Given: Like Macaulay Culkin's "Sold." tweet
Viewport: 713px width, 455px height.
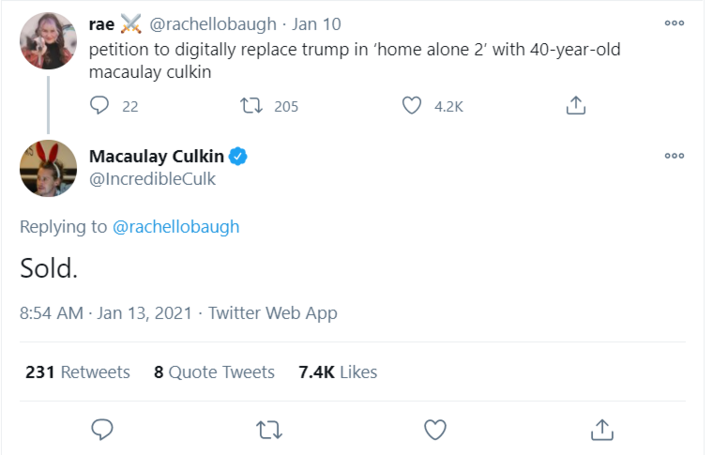Looking at the screenshot, I should pos(435,430).
